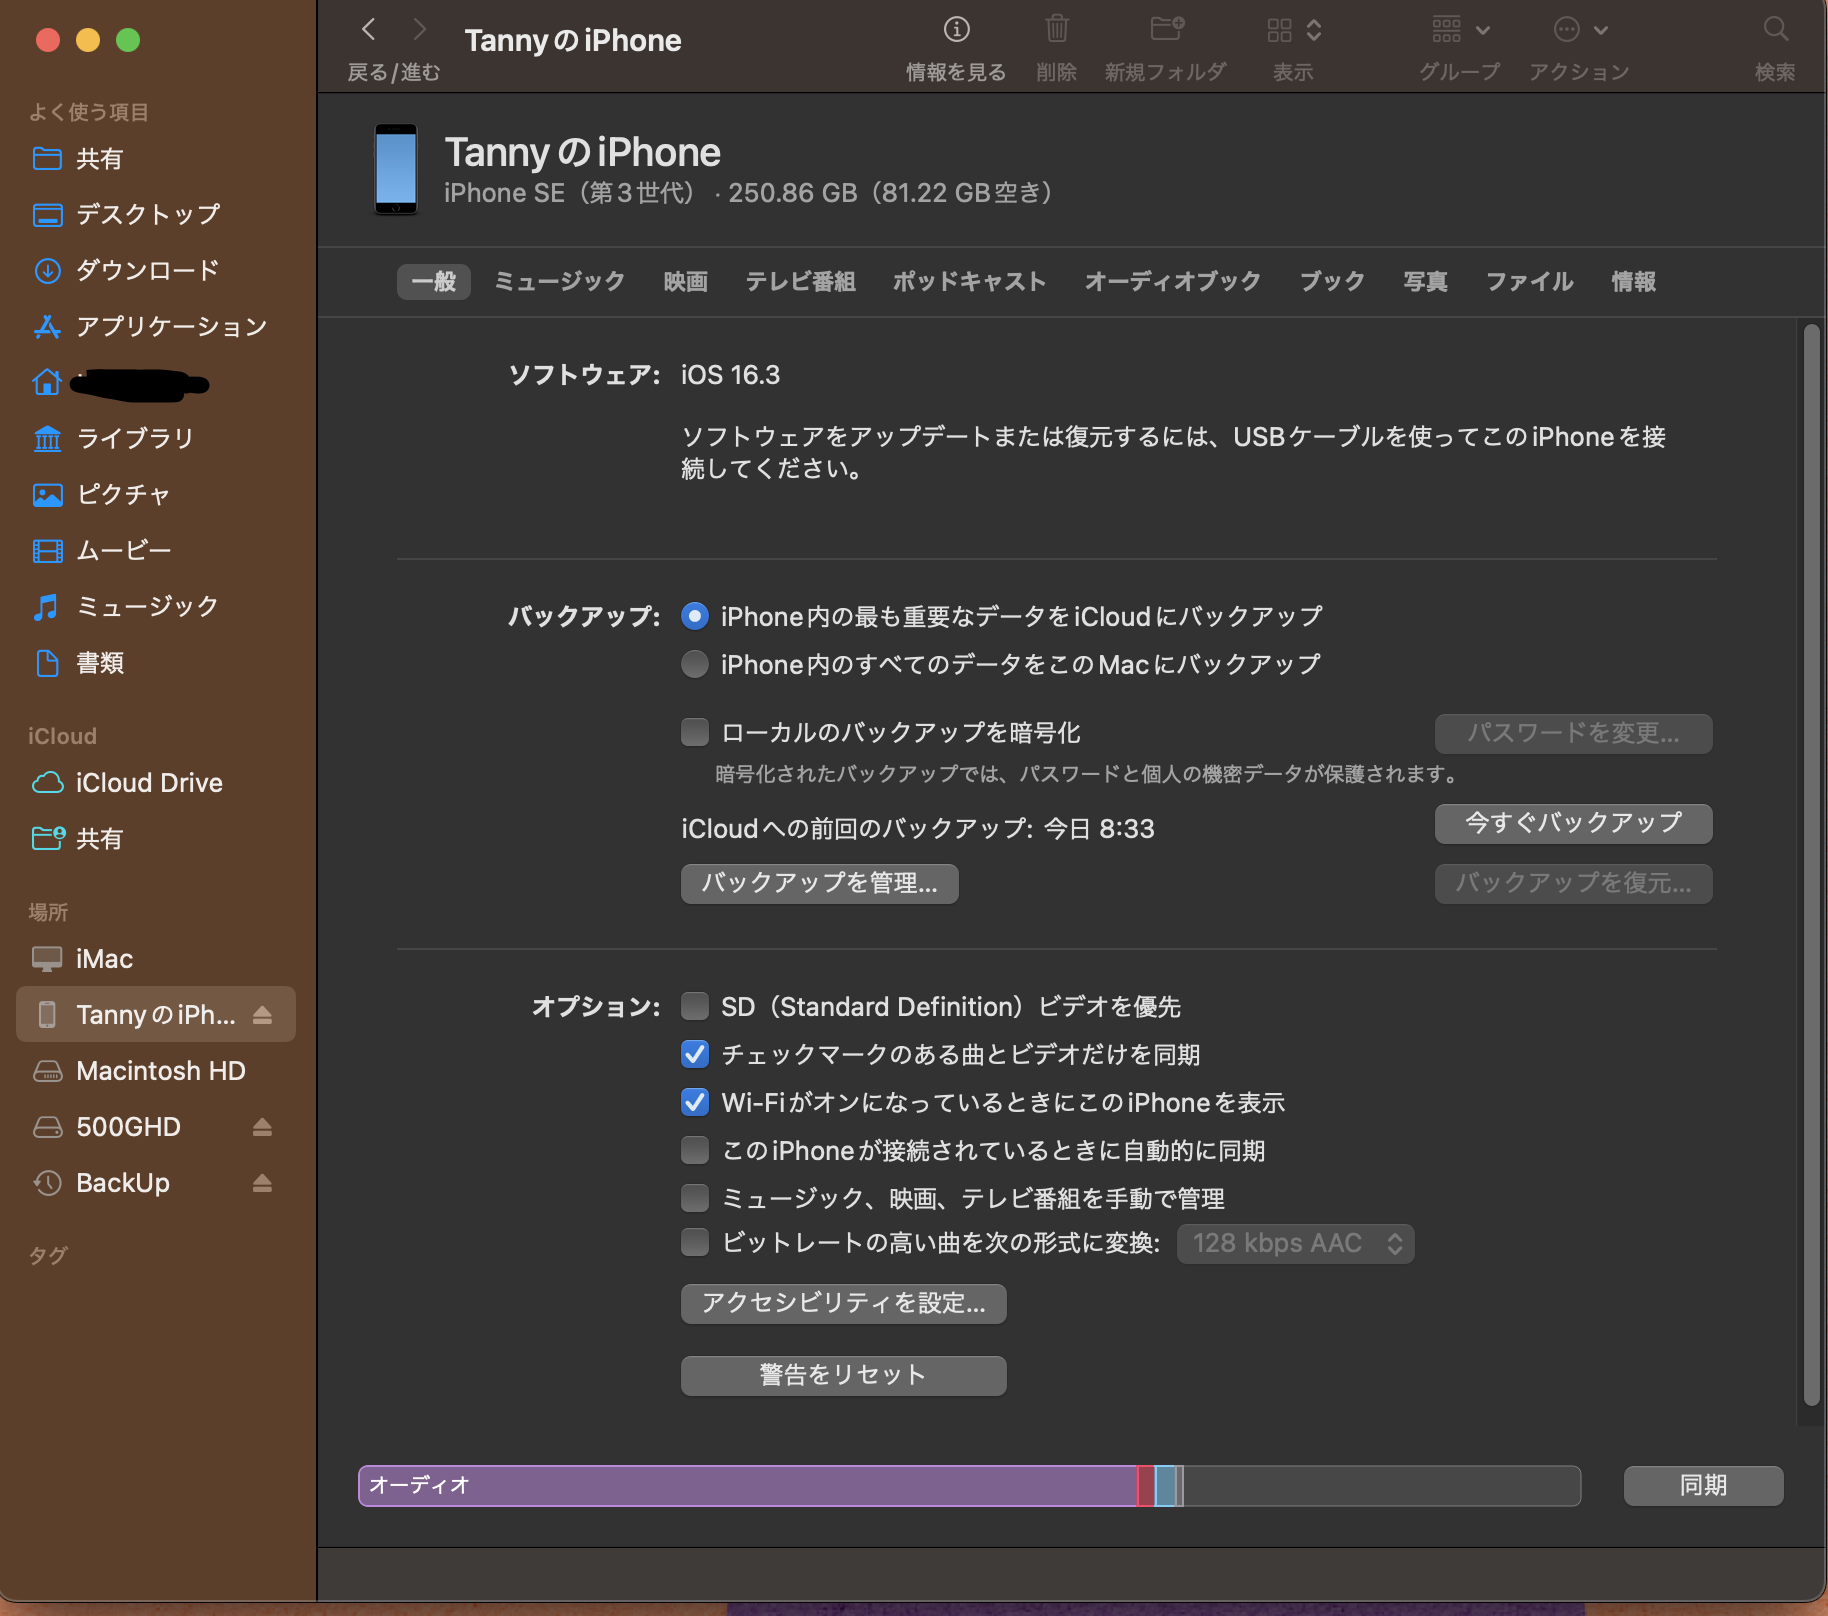The height and width of the screenshot is (1616, 1828).
Task: Open ミュージック folder in the sidebar
Action: 125,607
